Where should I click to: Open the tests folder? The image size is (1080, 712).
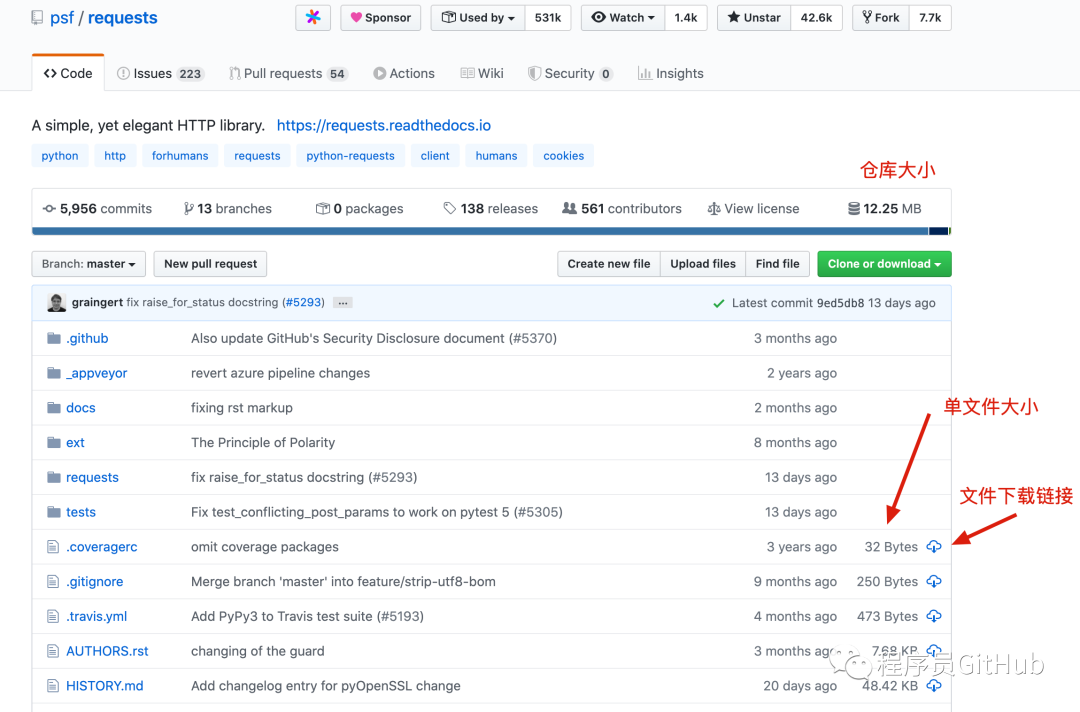click(x=81, y=512)
